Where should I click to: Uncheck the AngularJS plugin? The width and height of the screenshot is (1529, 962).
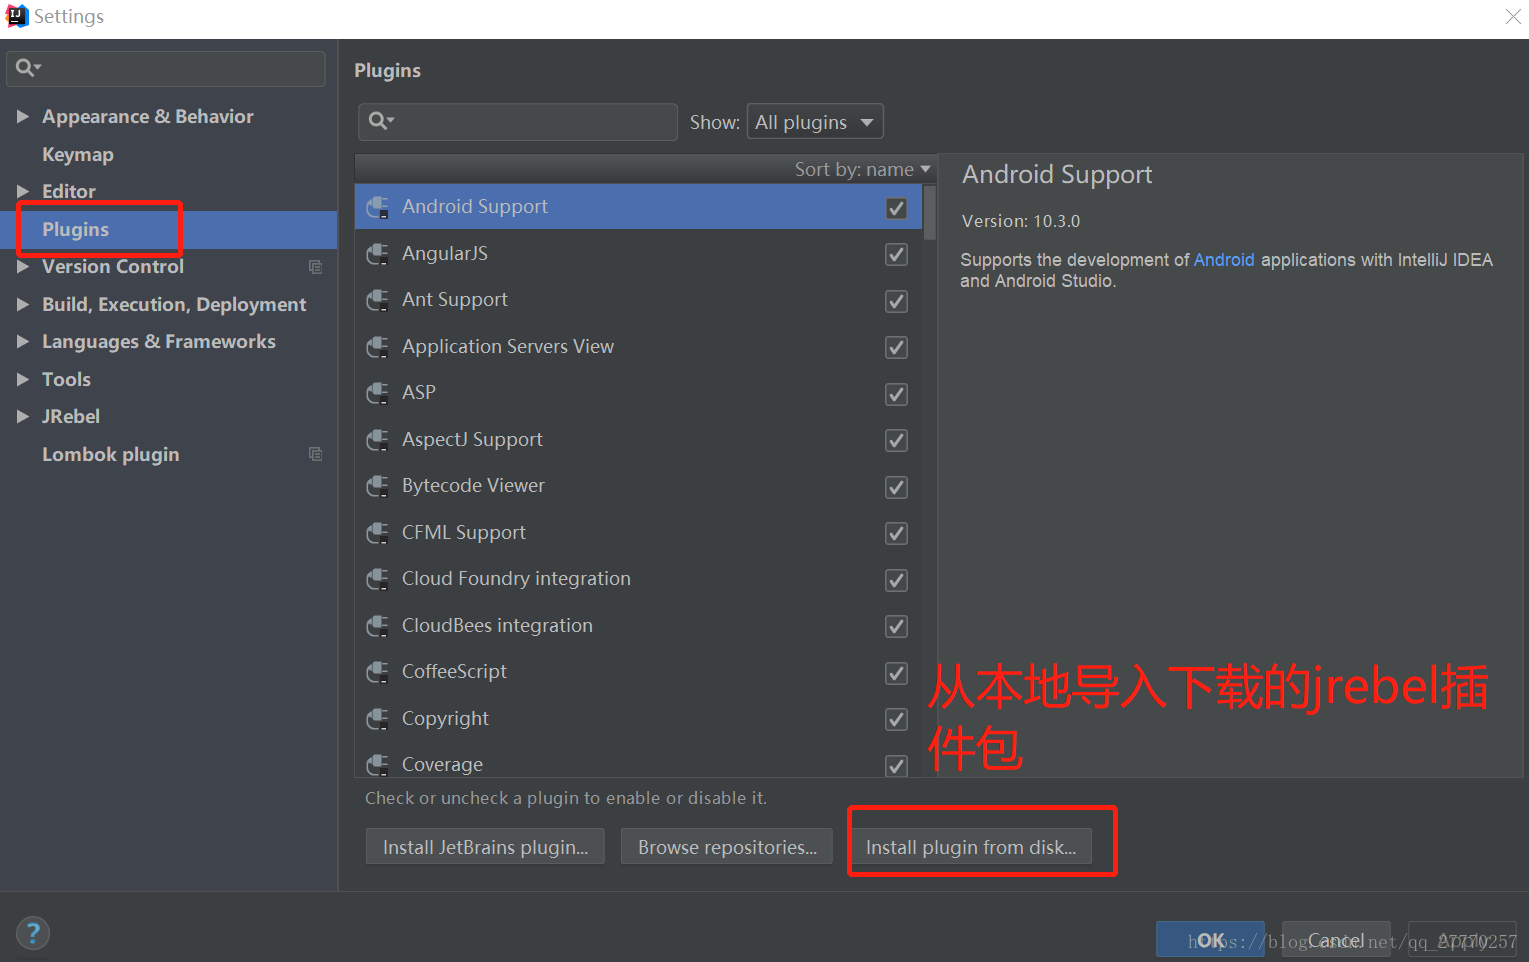point(896,255)
